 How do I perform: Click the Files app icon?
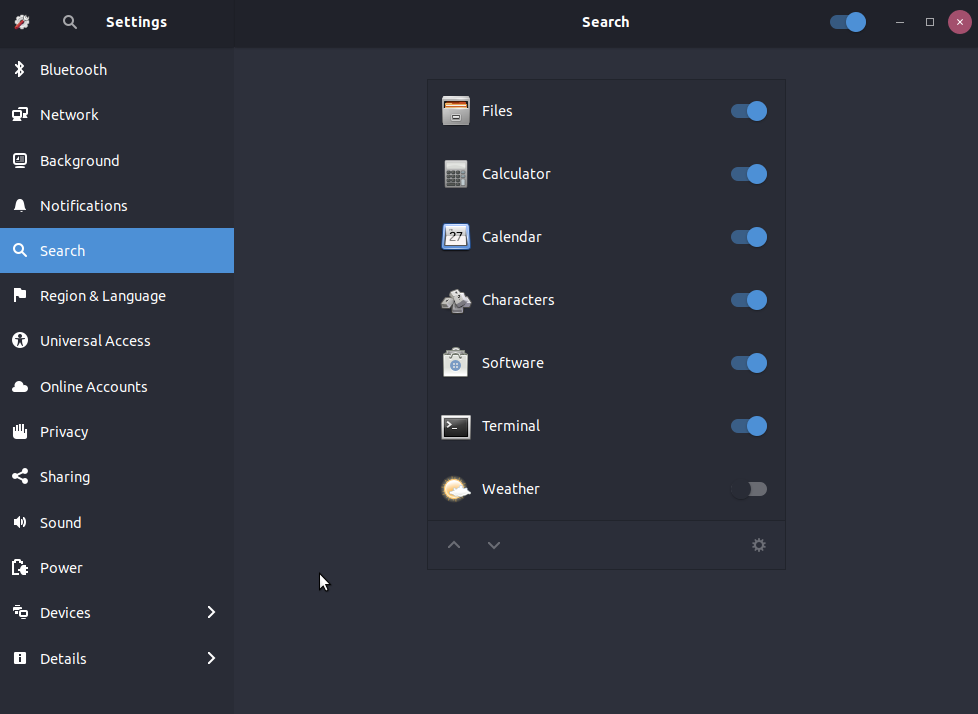pyautogui.click(x=456, y=111)
